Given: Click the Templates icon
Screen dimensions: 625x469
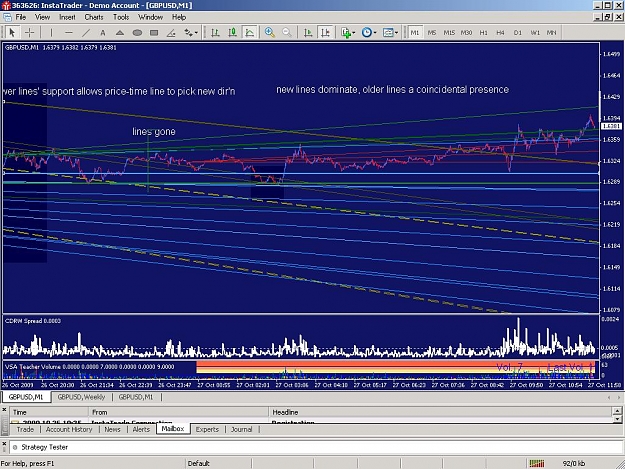Looking at the screenshot, I should click(x=387, y=32).
